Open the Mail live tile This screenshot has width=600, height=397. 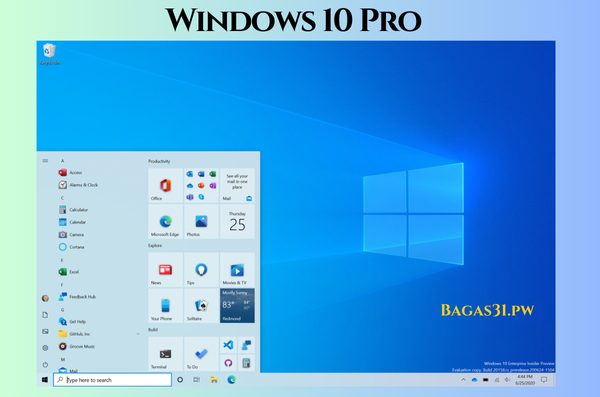pyautogui.click(x=237, y=186)
